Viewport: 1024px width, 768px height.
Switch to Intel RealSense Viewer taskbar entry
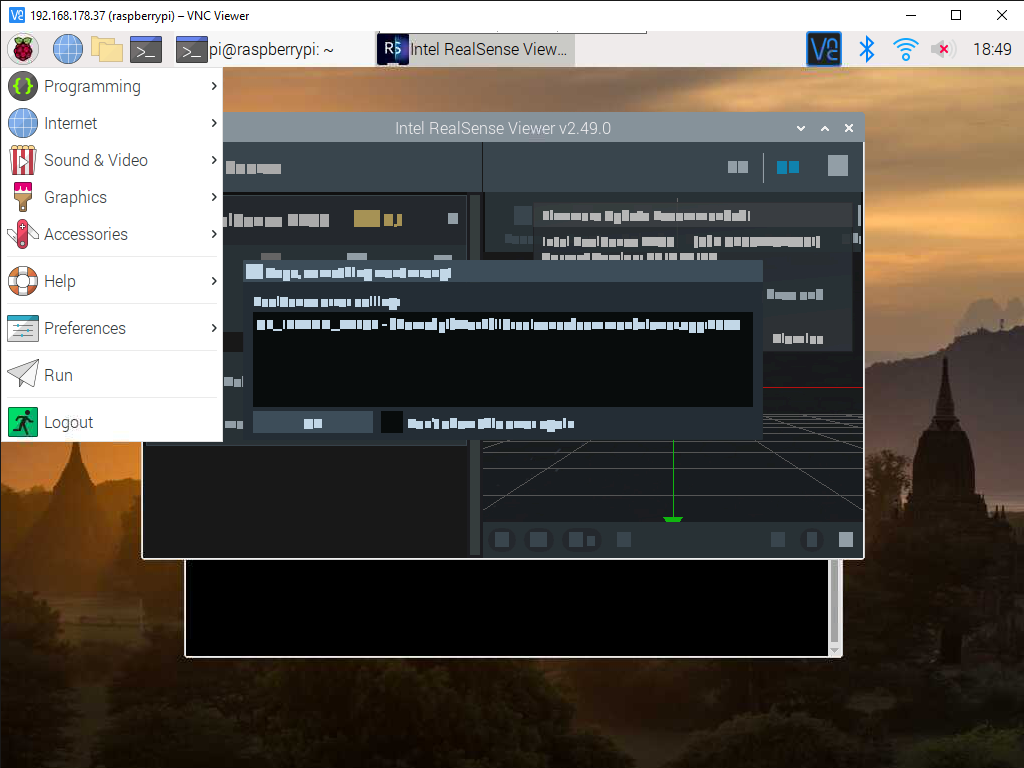(x=476, y=49)
